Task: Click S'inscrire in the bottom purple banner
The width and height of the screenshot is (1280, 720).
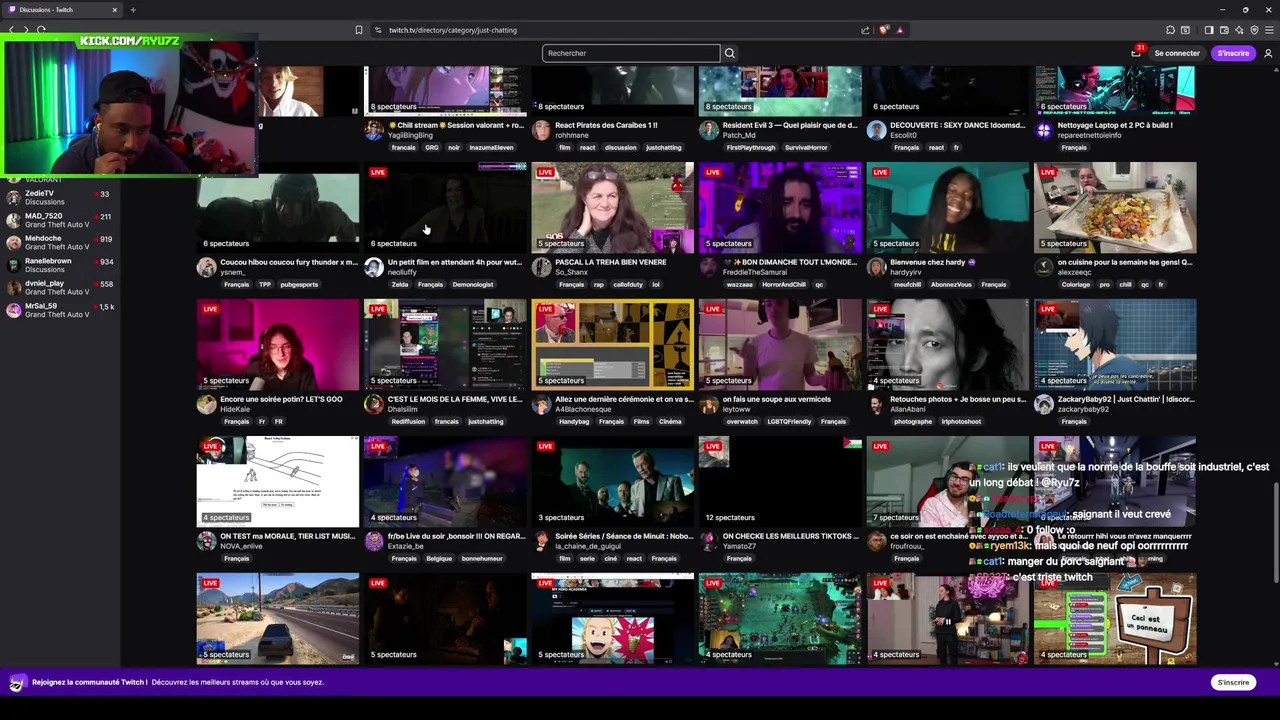Action: click(1233, 682)
